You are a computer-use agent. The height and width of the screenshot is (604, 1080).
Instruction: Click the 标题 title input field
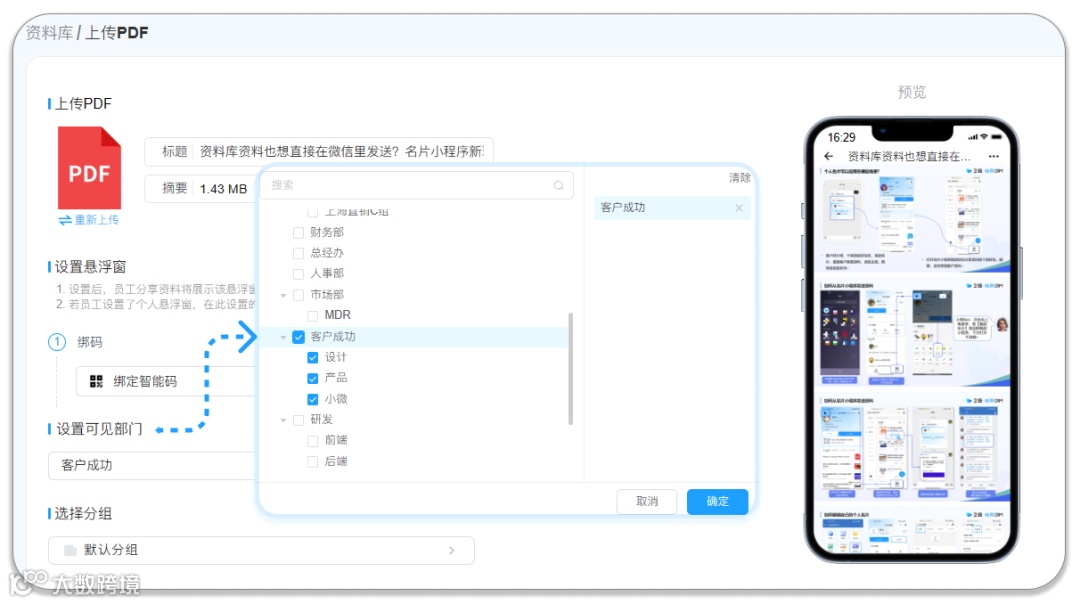click(x=318, y=152)
